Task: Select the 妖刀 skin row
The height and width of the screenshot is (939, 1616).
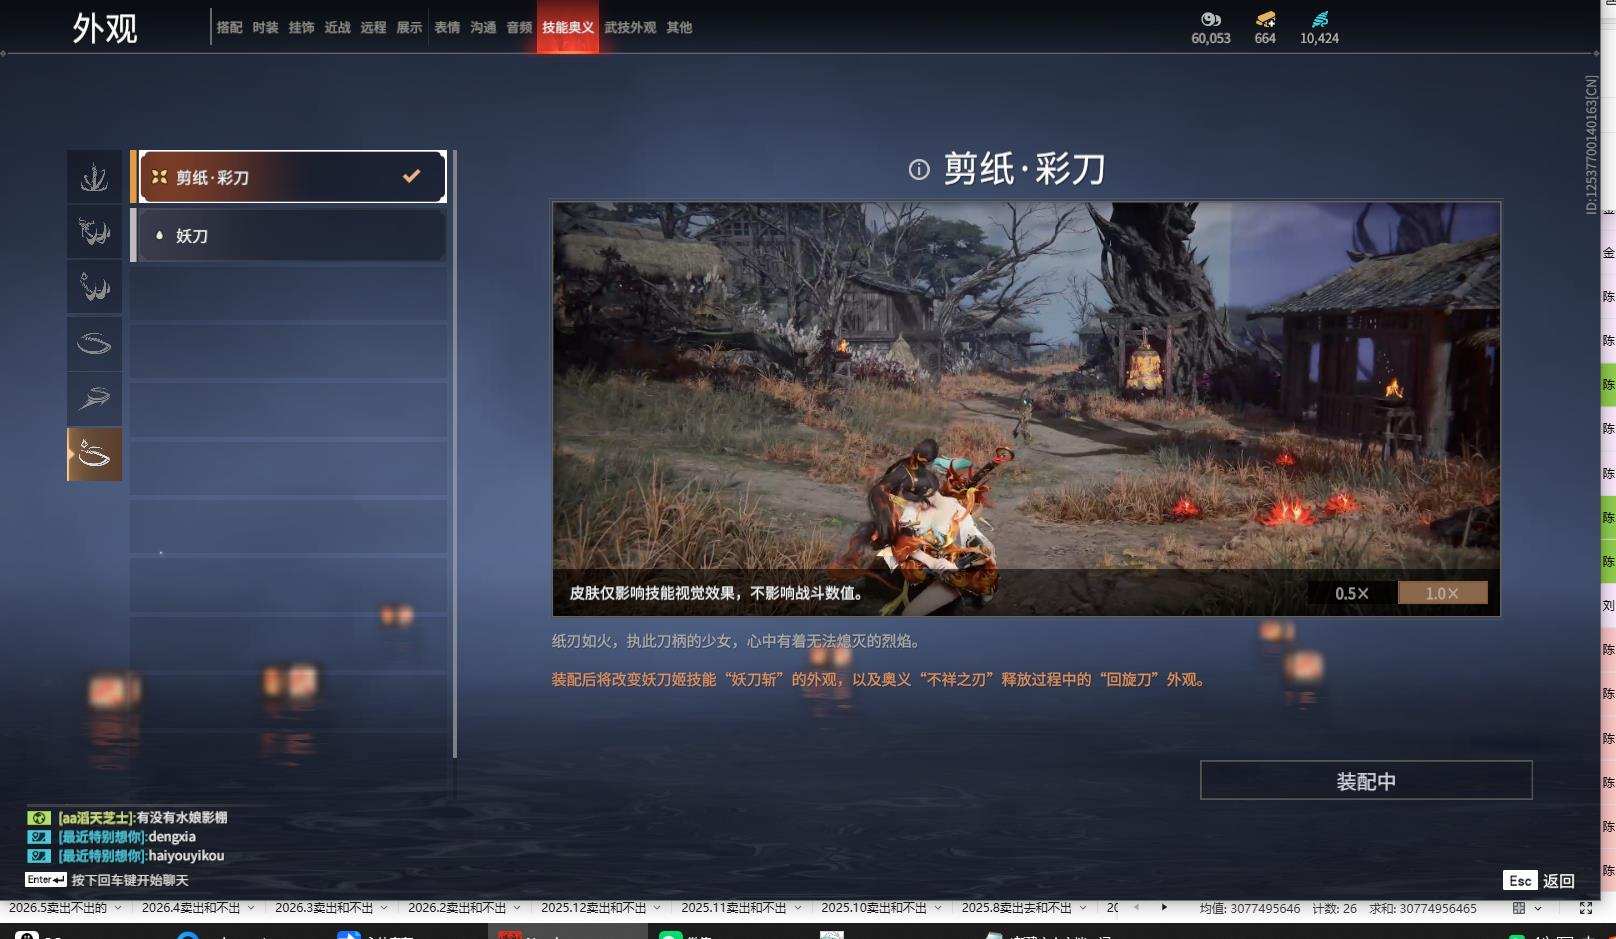Action: coord(289,235)
